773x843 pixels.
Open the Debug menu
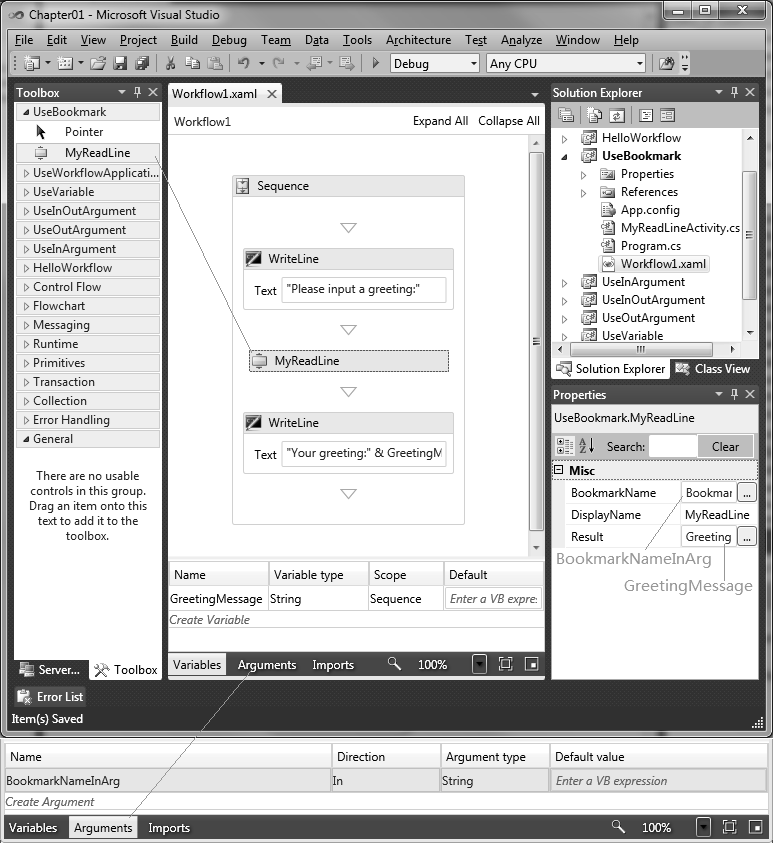[229, 40]
